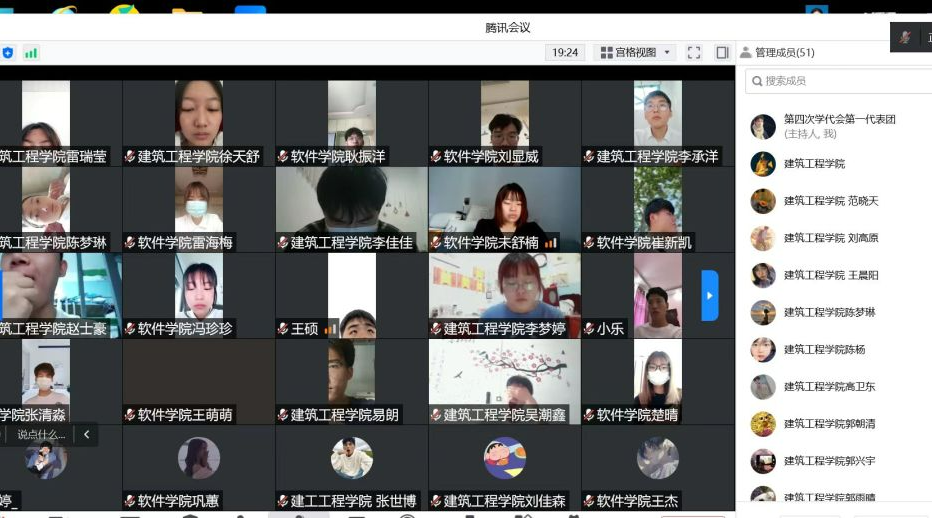932x518 pixels.
Task: Select member 建筑工程学院 范晓天 in list
Action: point(830,201)
